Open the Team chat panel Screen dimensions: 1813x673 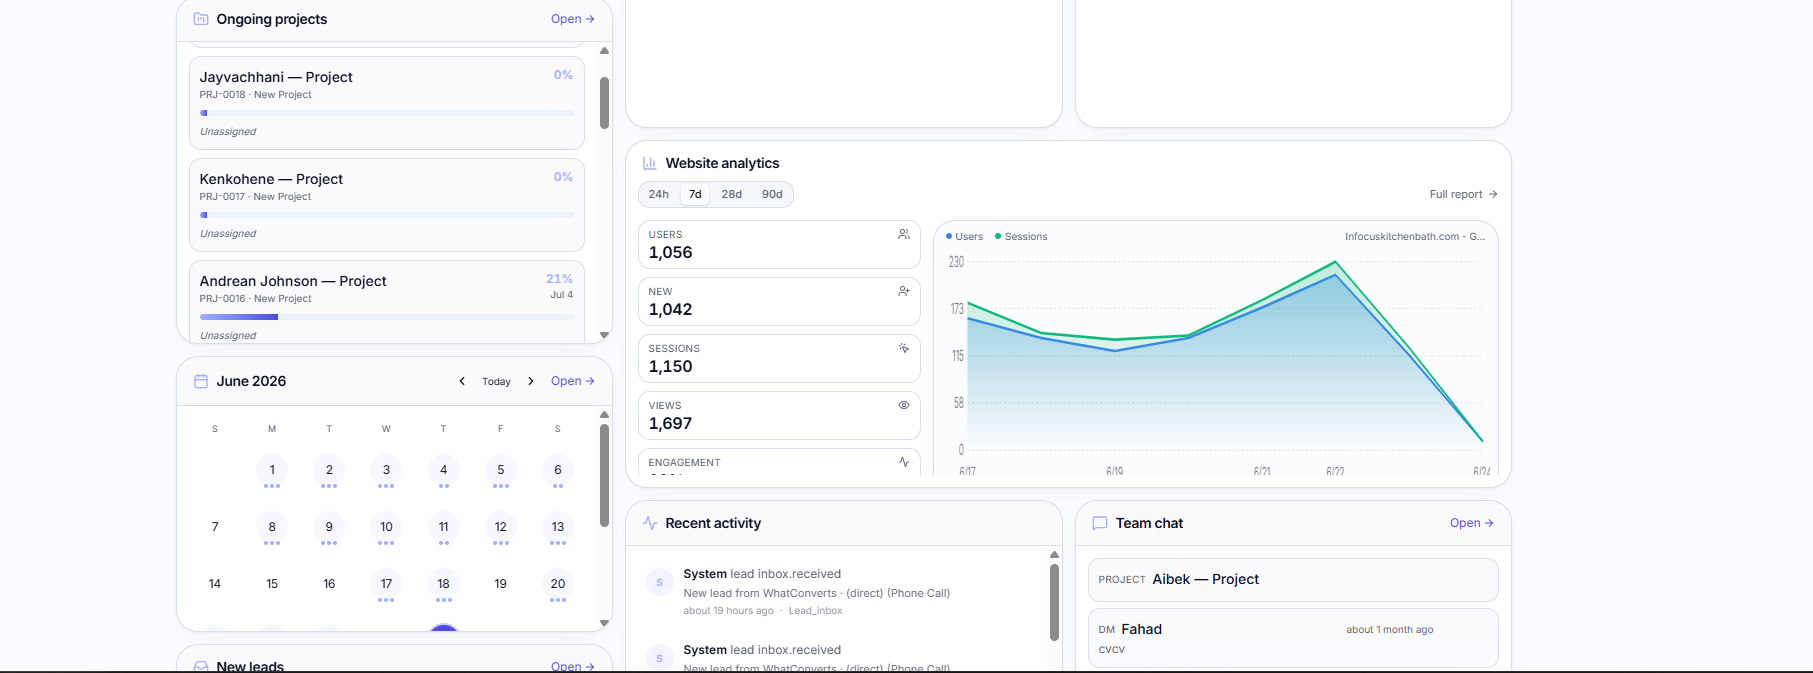(x=1472, y=523)
